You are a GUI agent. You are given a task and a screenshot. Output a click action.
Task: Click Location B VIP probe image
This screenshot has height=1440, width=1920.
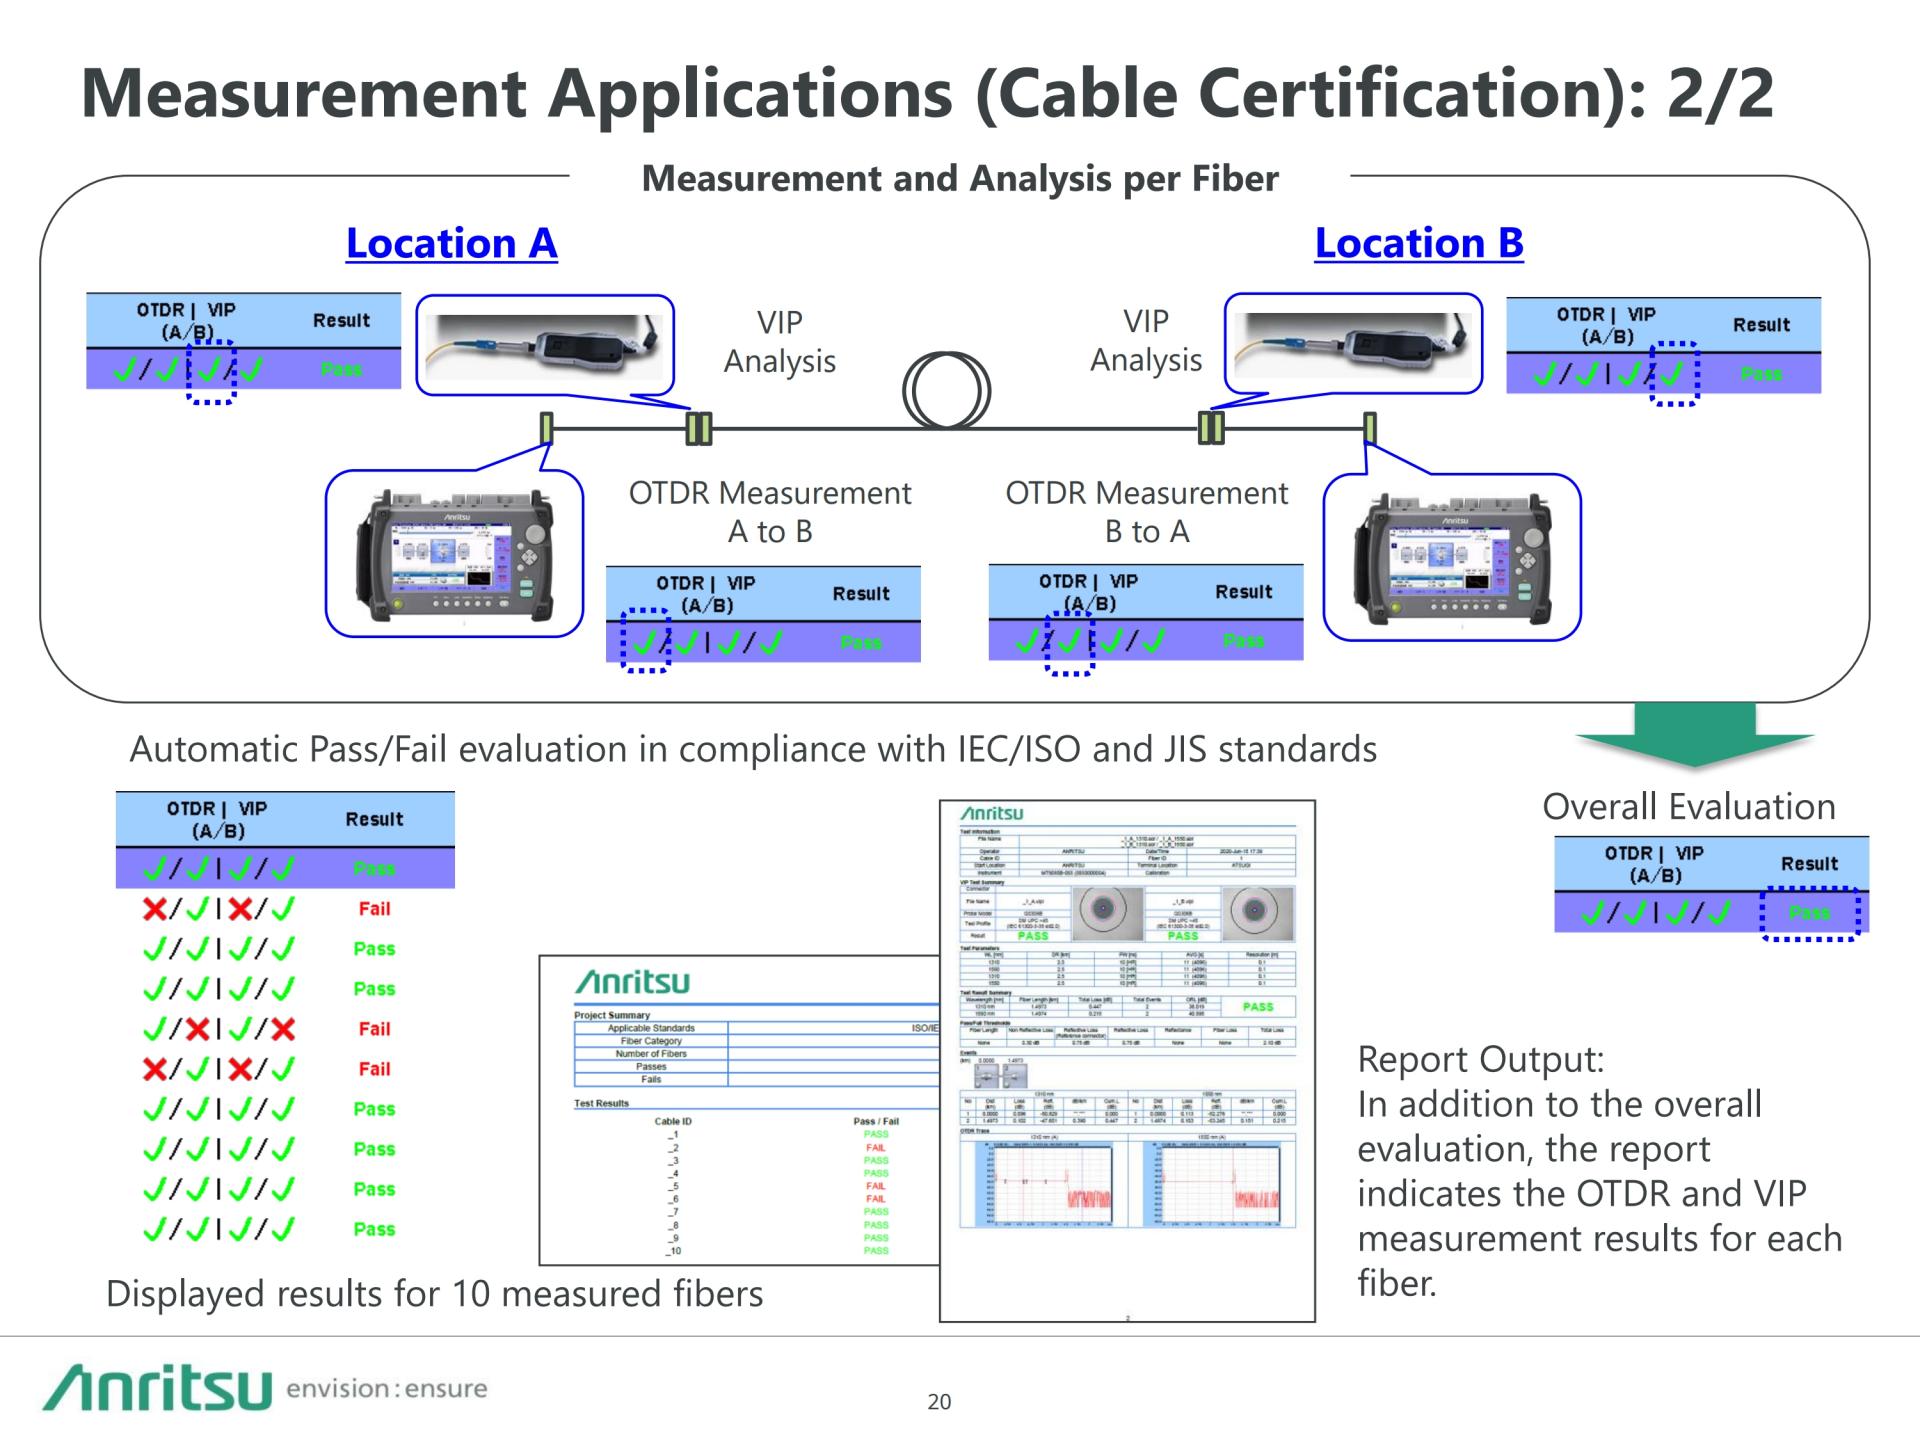[x=1352, y=343]
